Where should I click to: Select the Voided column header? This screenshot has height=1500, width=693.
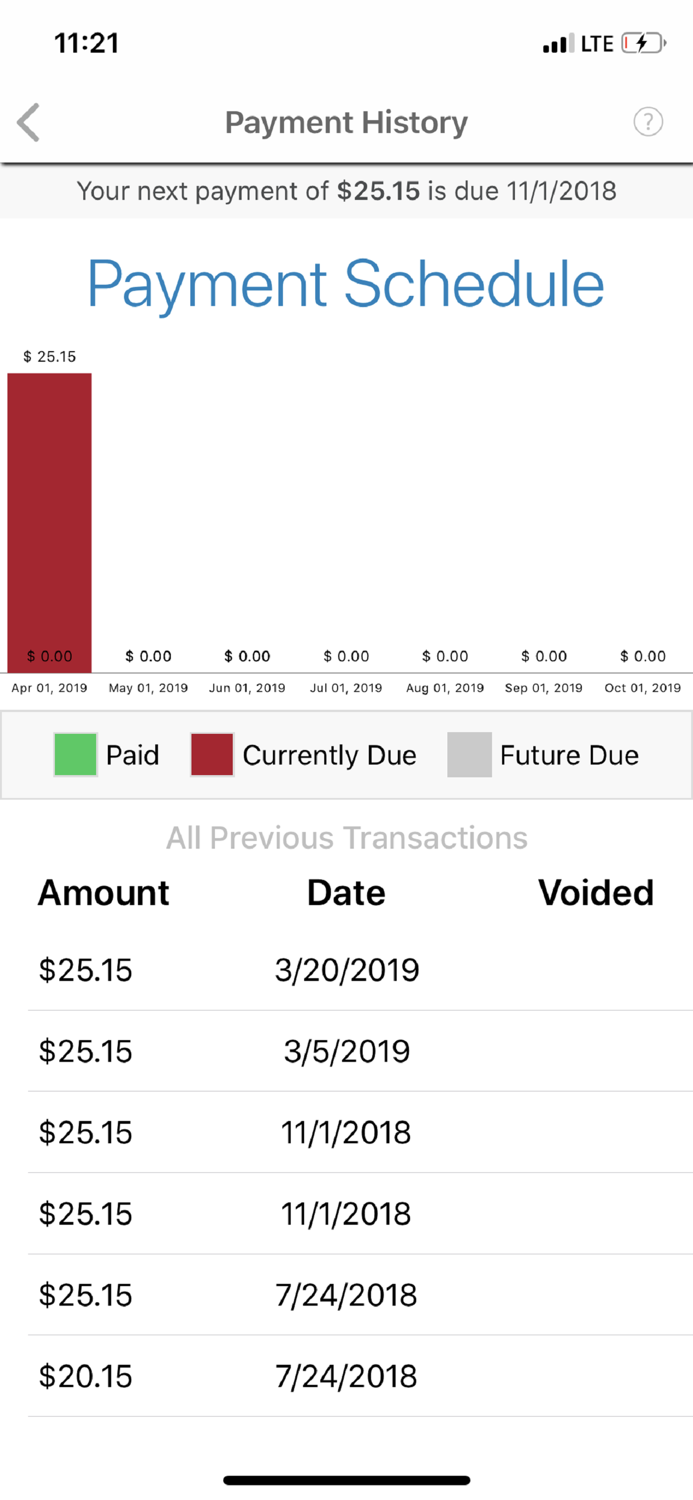(x=596, y=893)
